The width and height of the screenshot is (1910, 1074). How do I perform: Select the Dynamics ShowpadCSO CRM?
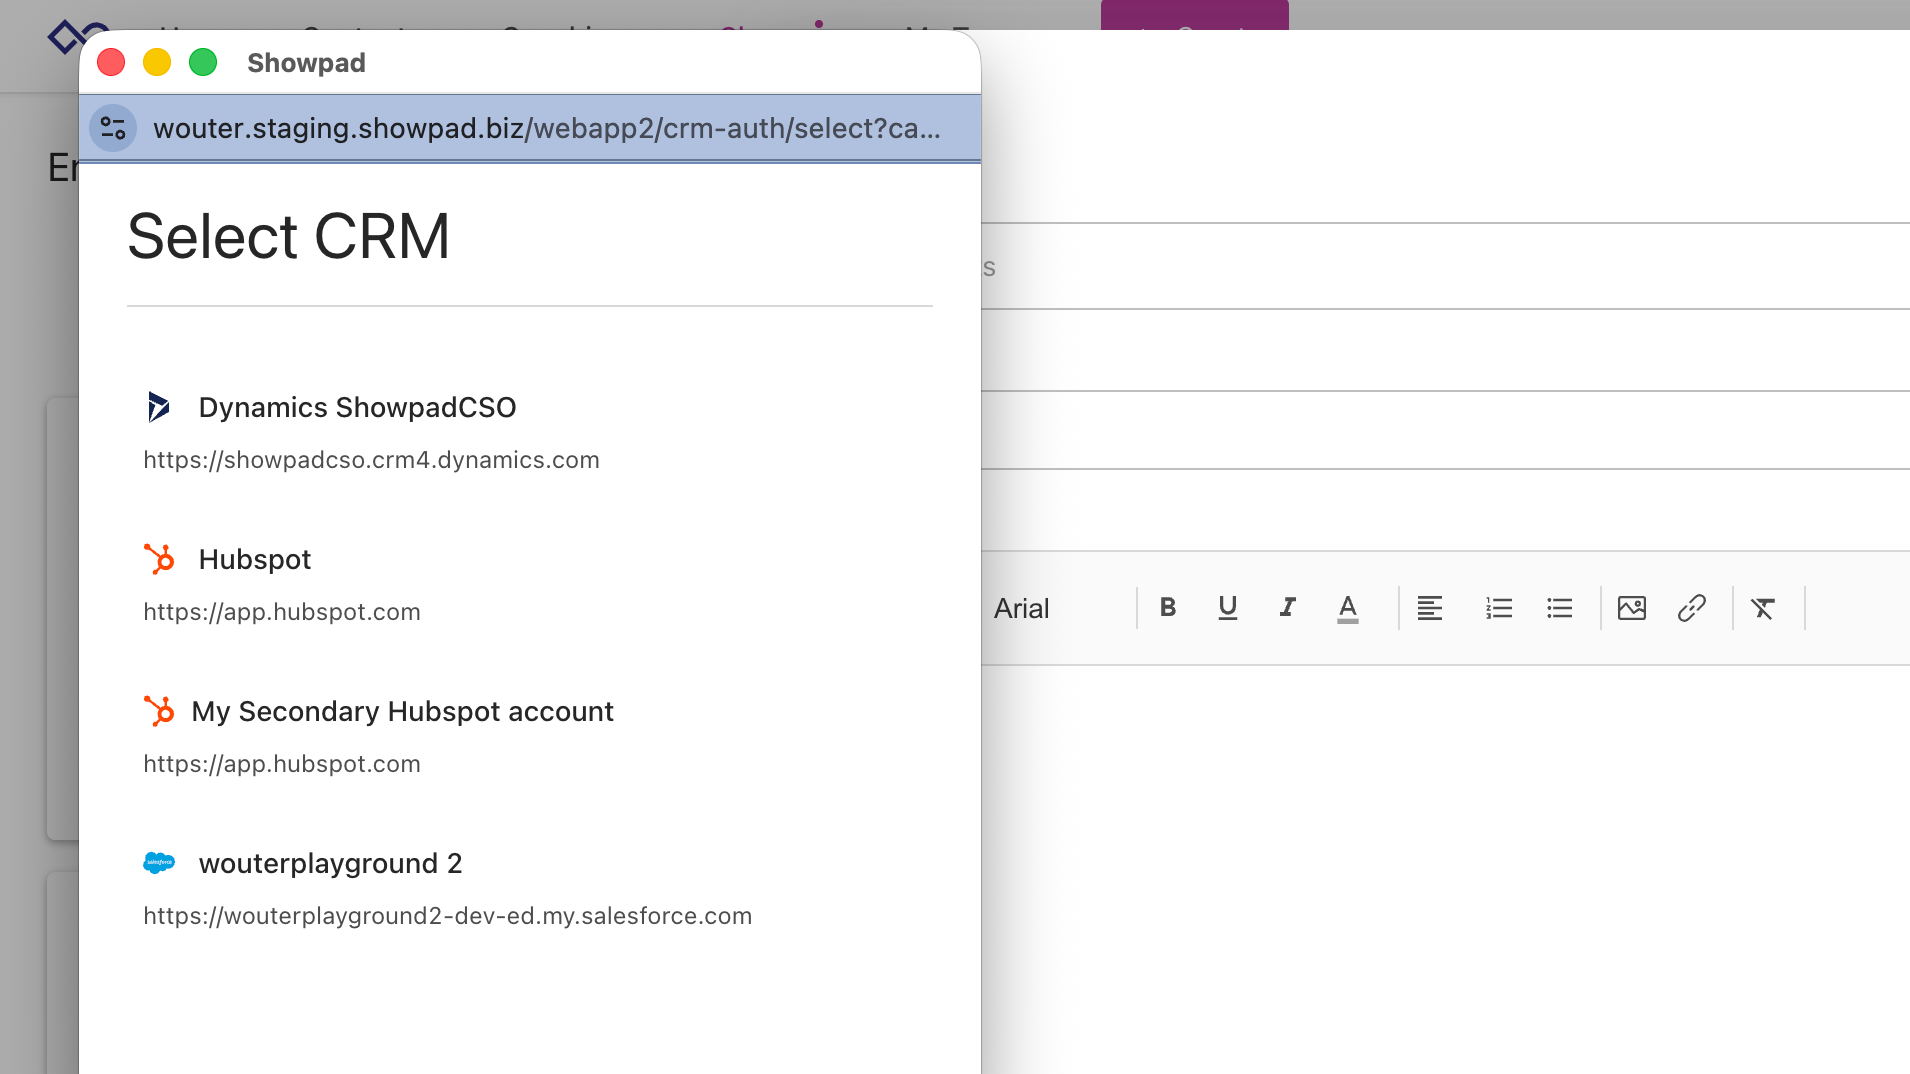click(357, 408)
